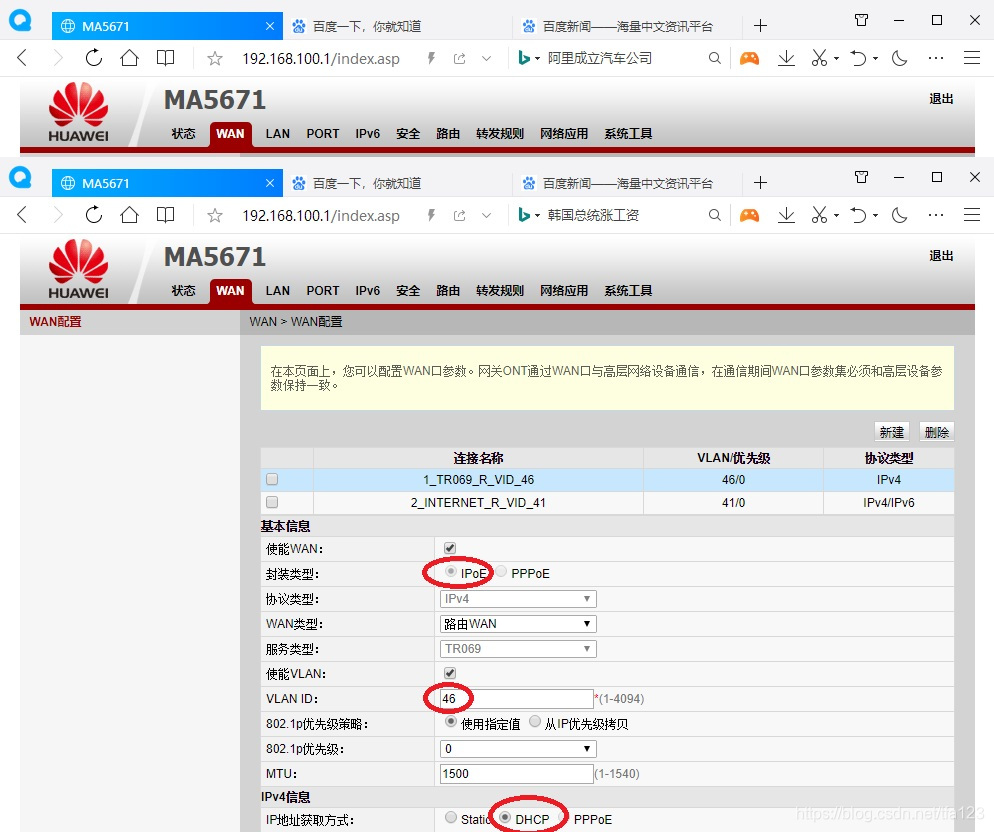
Task: Open hamburger menu in lower browser
Action: pos(972,216)
